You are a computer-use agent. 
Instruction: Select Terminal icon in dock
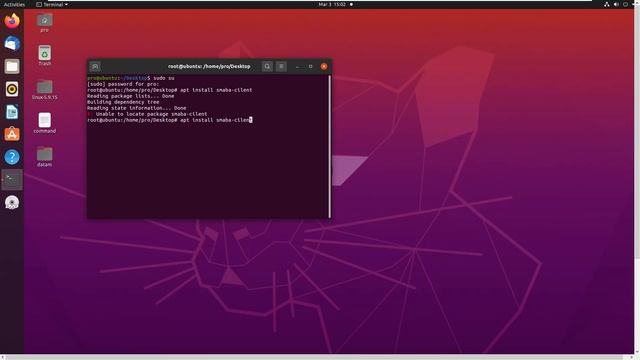tap(12, 180)
